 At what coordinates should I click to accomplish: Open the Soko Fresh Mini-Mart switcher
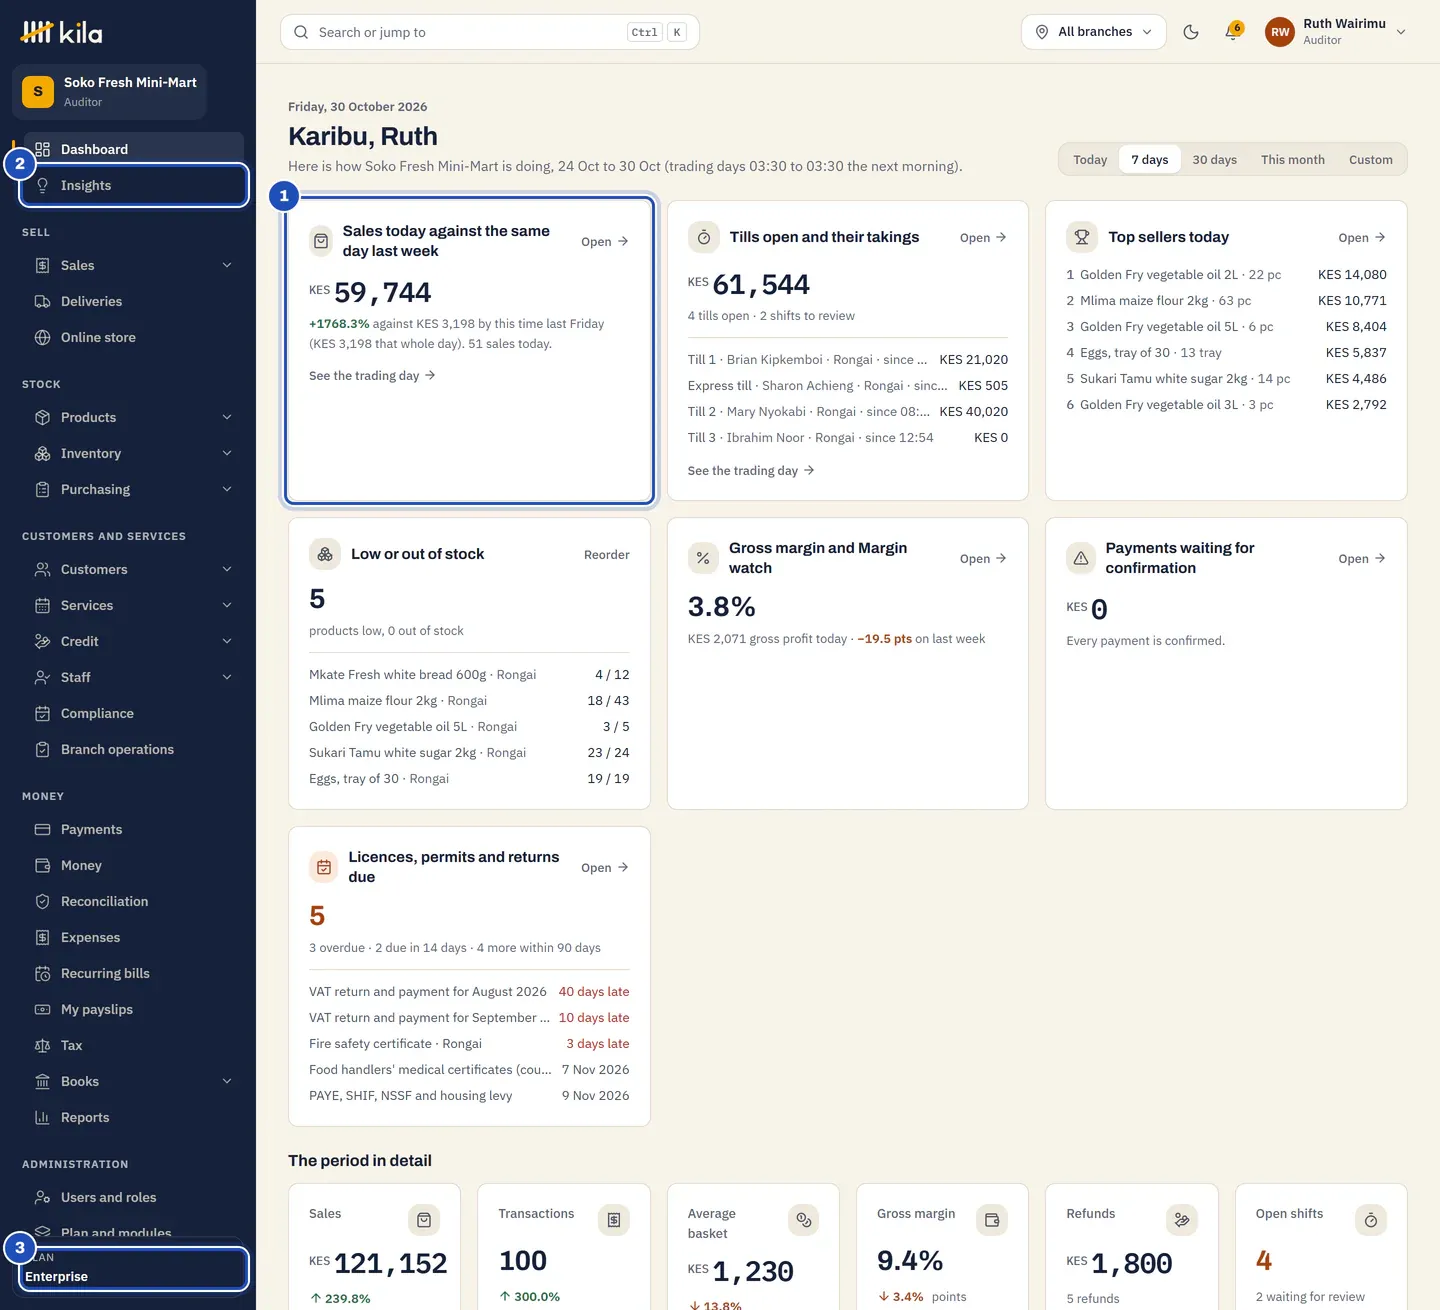click(x=110, y=92)
